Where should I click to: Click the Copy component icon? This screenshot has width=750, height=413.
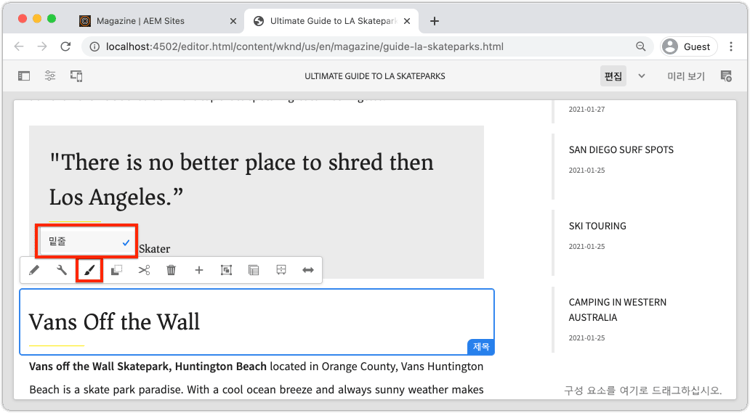click(x=116, y=270)
